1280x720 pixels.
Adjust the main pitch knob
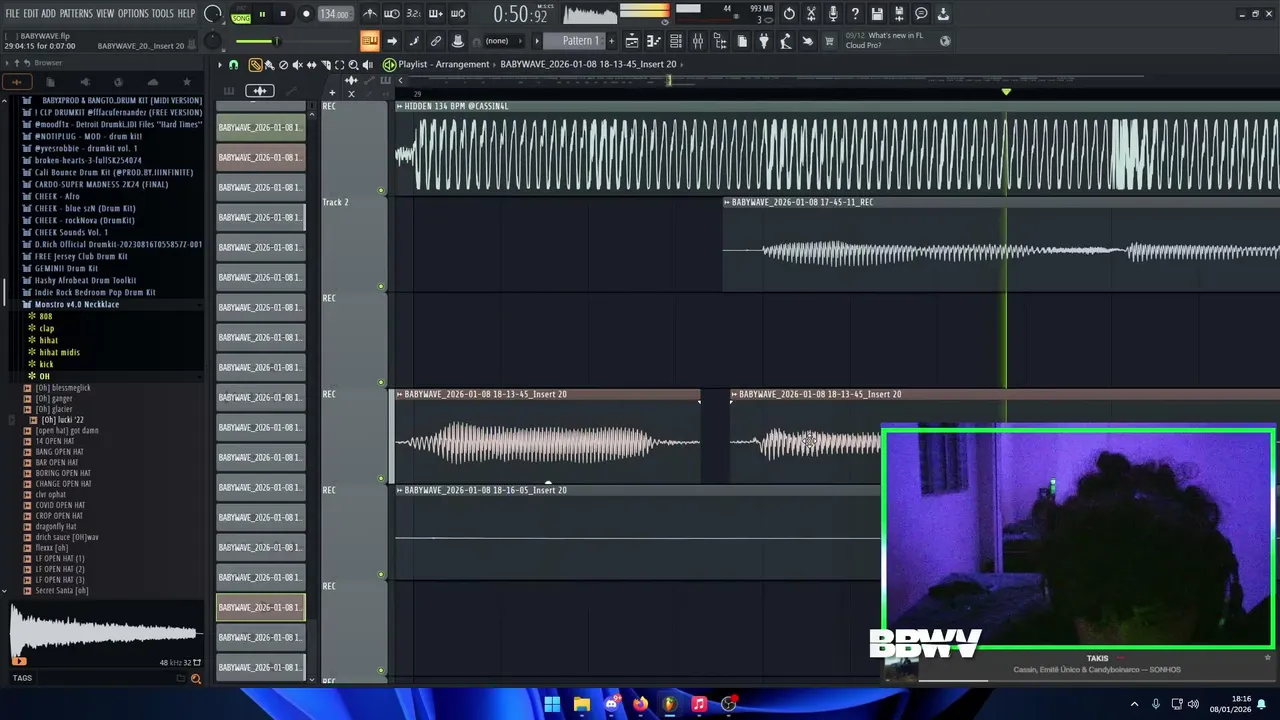212,41
